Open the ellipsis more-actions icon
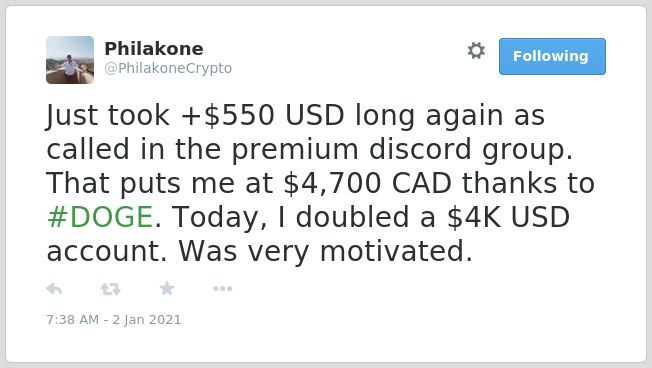The height and width of the screenshot is (368, 652). tap(222, 289)
